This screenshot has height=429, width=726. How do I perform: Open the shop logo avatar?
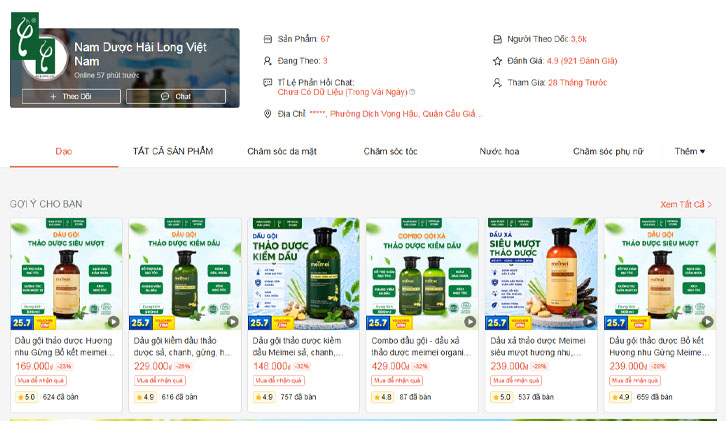pyautogui.click(x=45, y=58)
